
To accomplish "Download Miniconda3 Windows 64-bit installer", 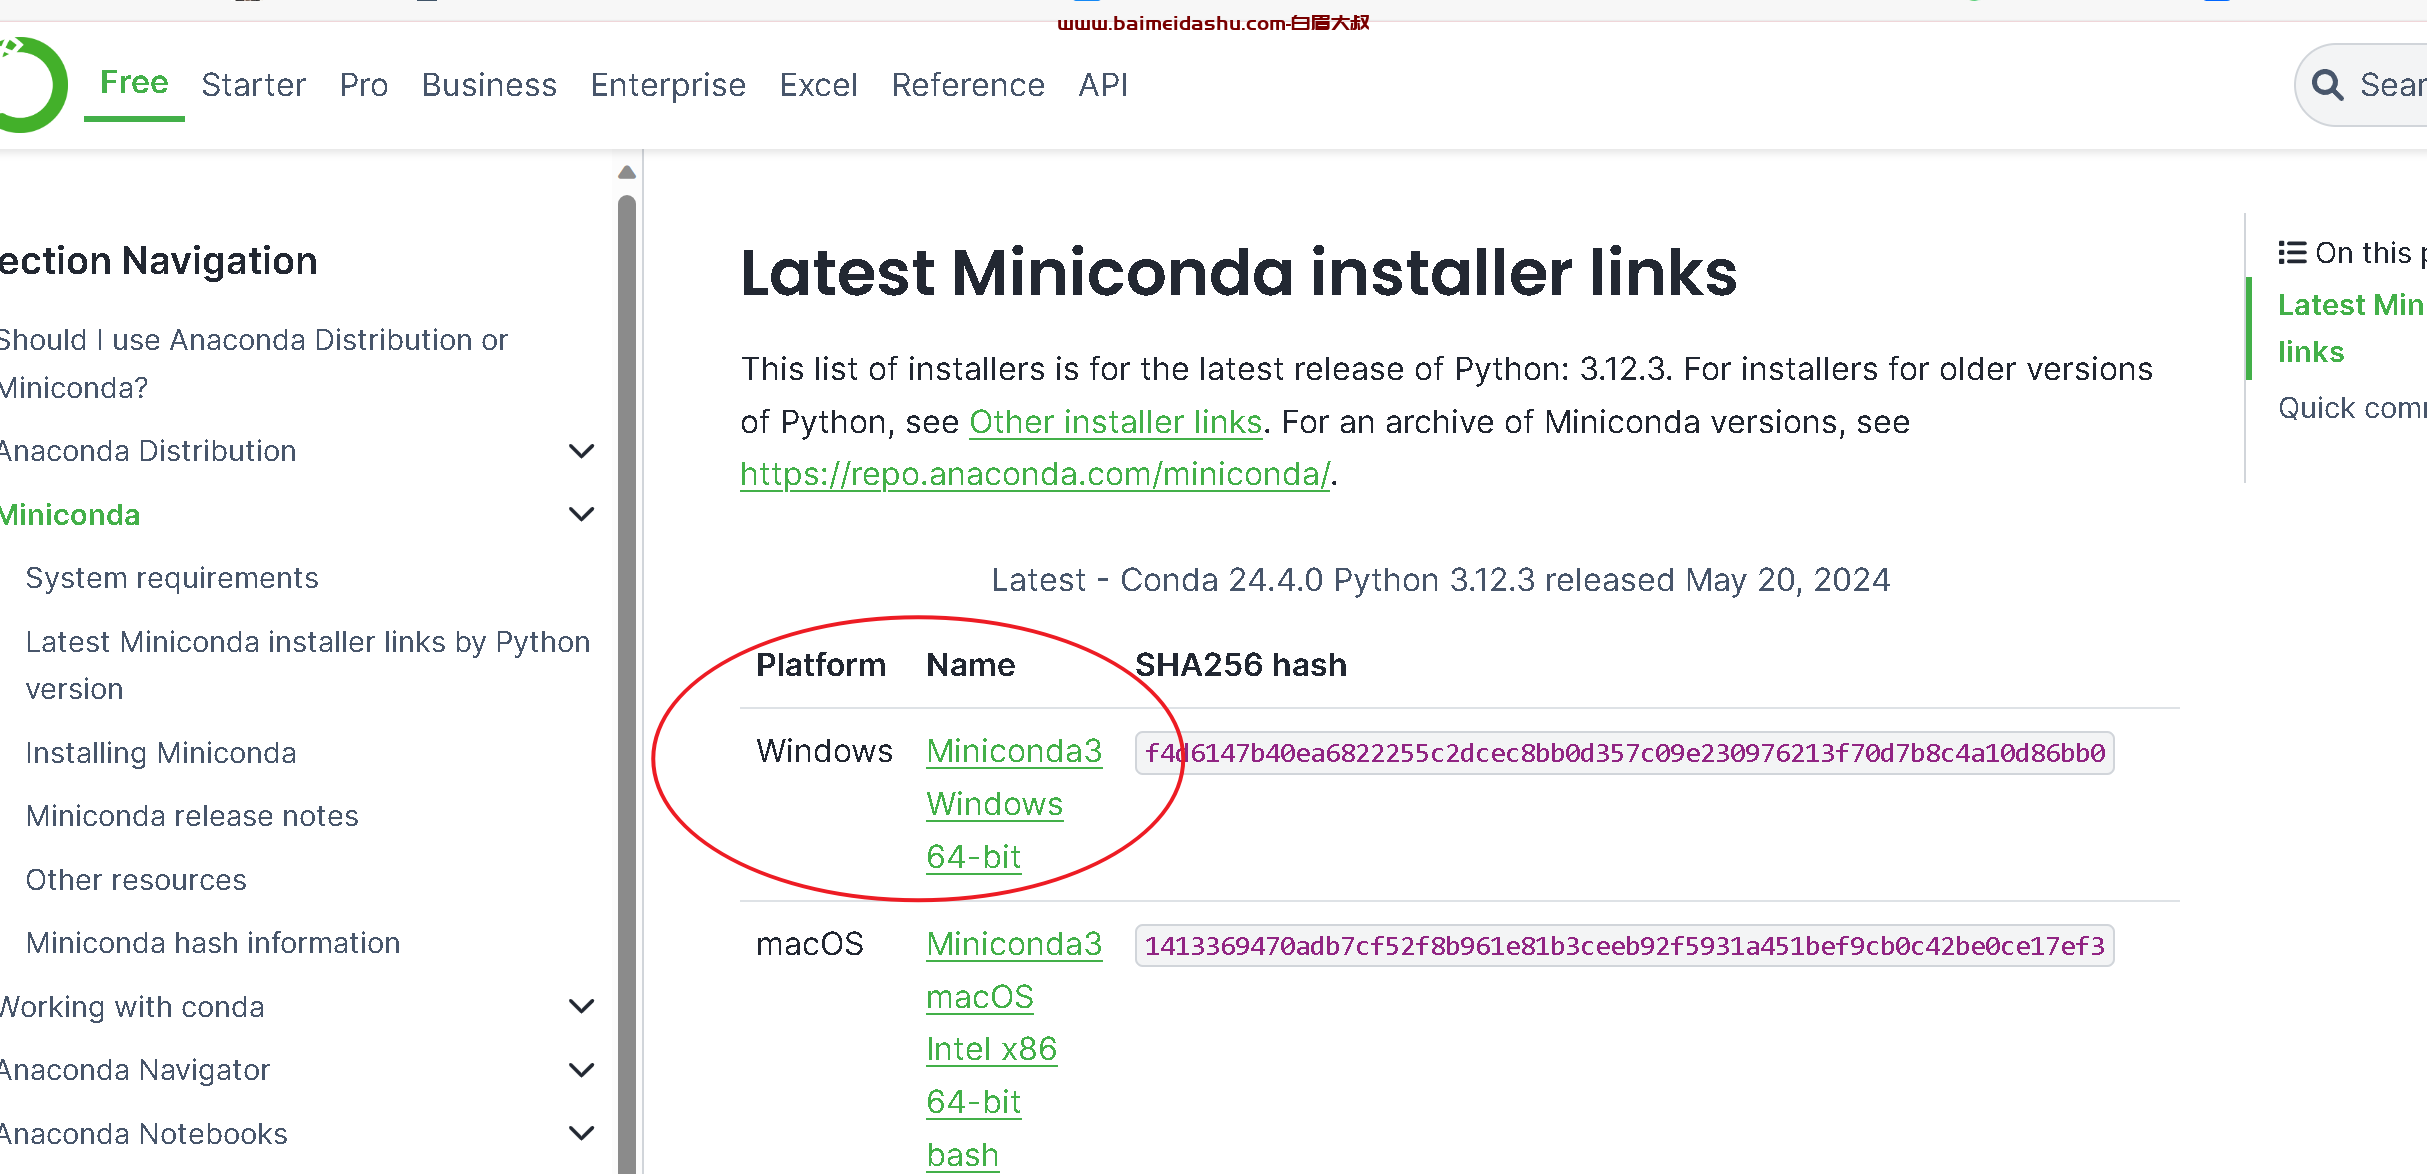I will click(x=1014, y=804).
